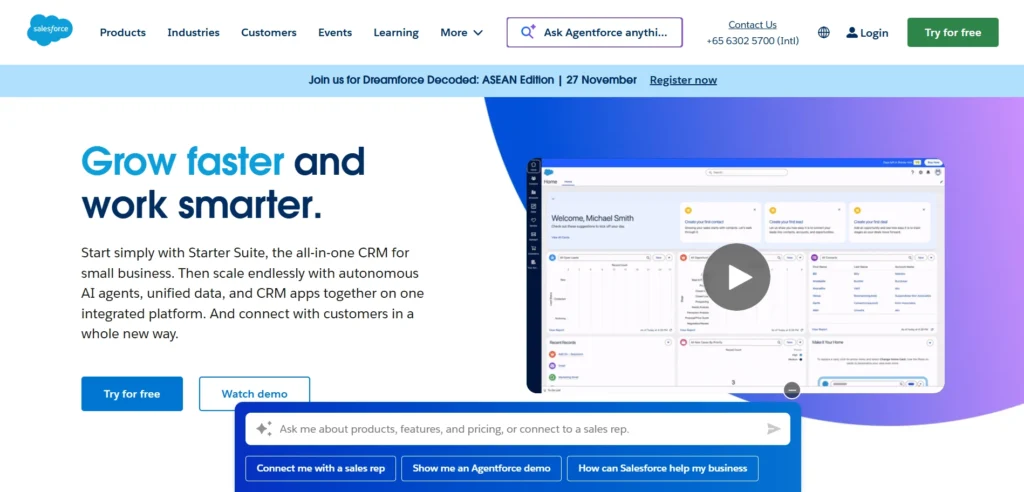Minimize the chat panel with the minus button

(x=792, y=390)
